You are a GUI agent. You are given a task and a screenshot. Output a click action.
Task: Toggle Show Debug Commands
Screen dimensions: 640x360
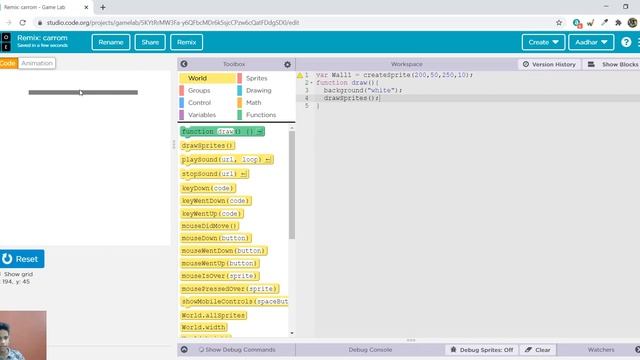pos(237,350)
